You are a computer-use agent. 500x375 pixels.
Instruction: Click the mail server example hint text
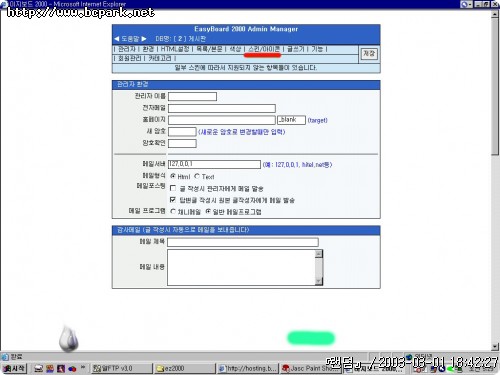coord(297,165)
